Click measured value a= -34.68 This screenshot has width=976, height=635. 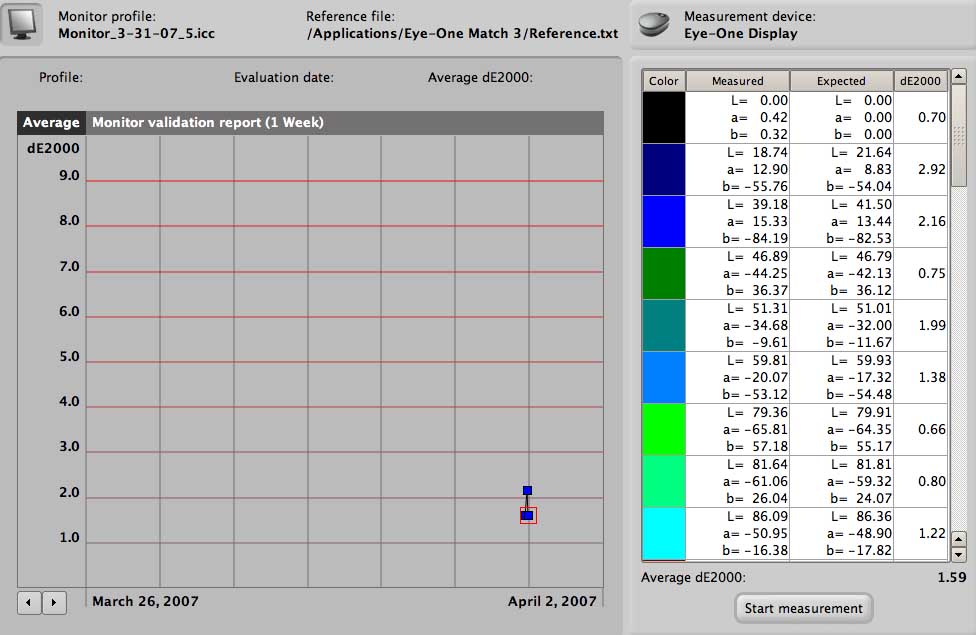point(755,326)
